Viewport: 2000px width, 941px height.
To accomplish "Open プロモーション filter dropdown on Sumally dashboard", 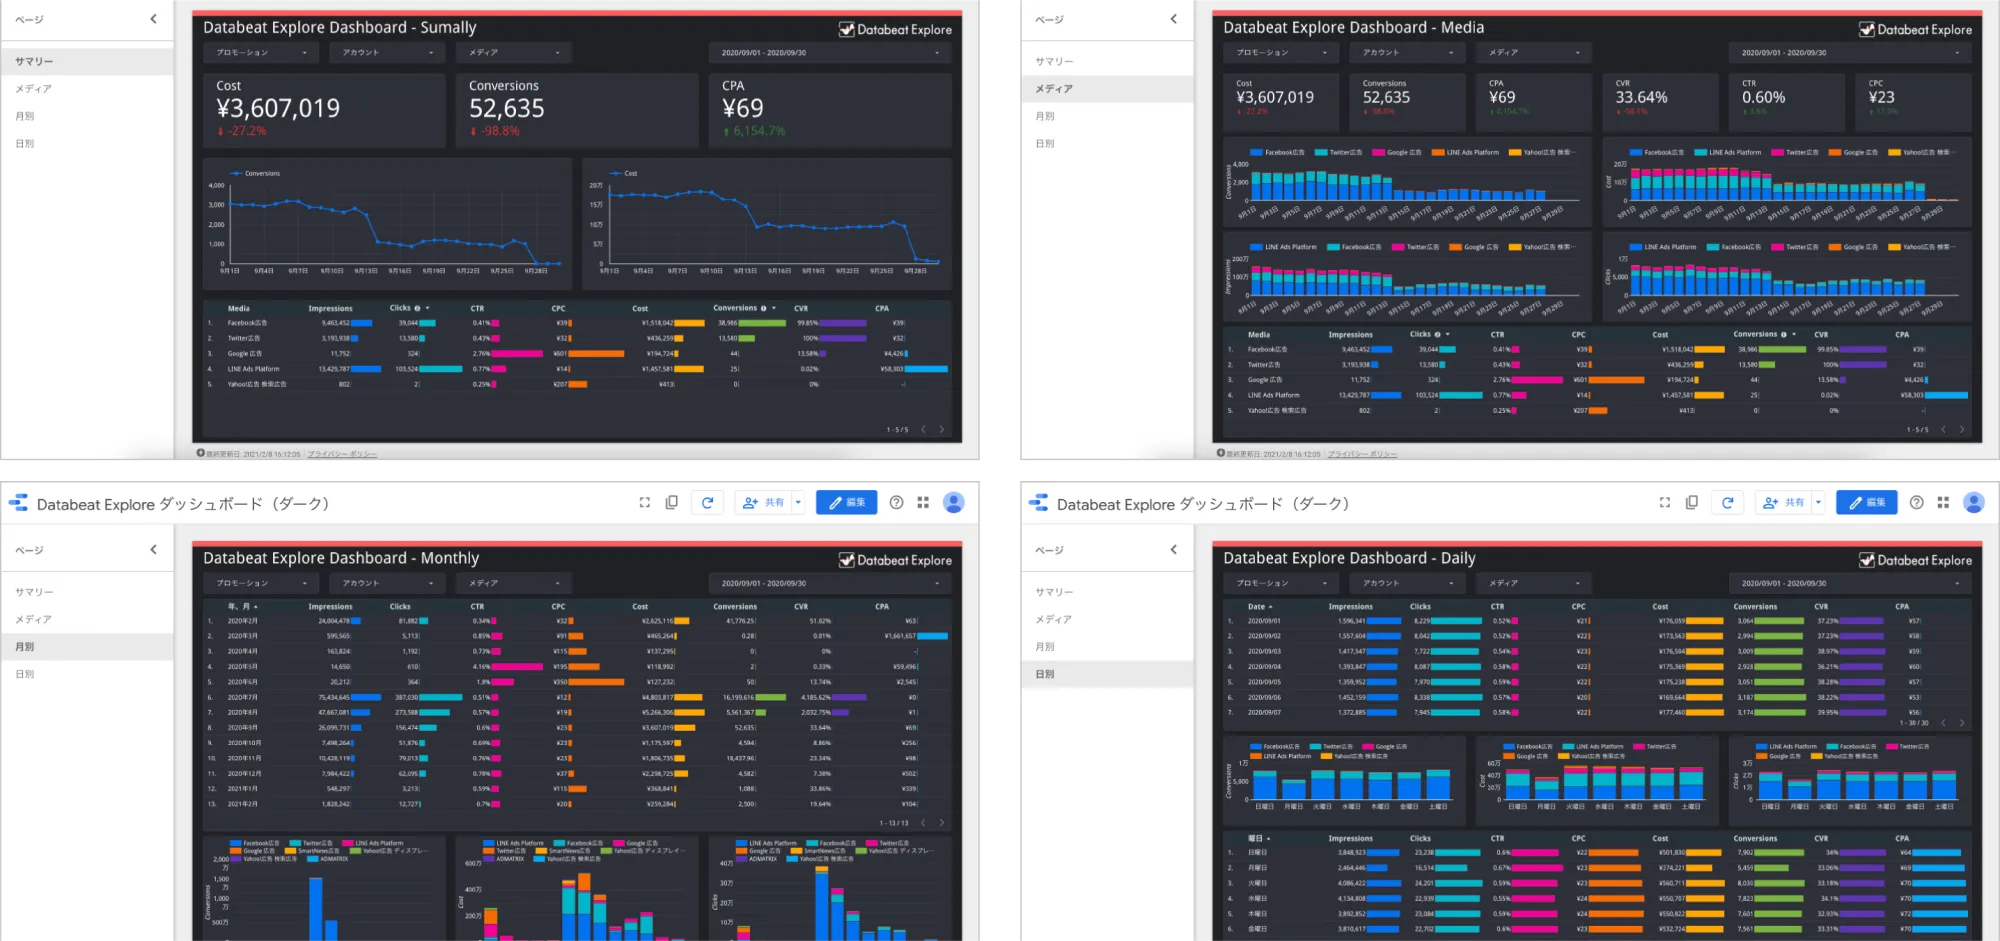I will point(260,52).
